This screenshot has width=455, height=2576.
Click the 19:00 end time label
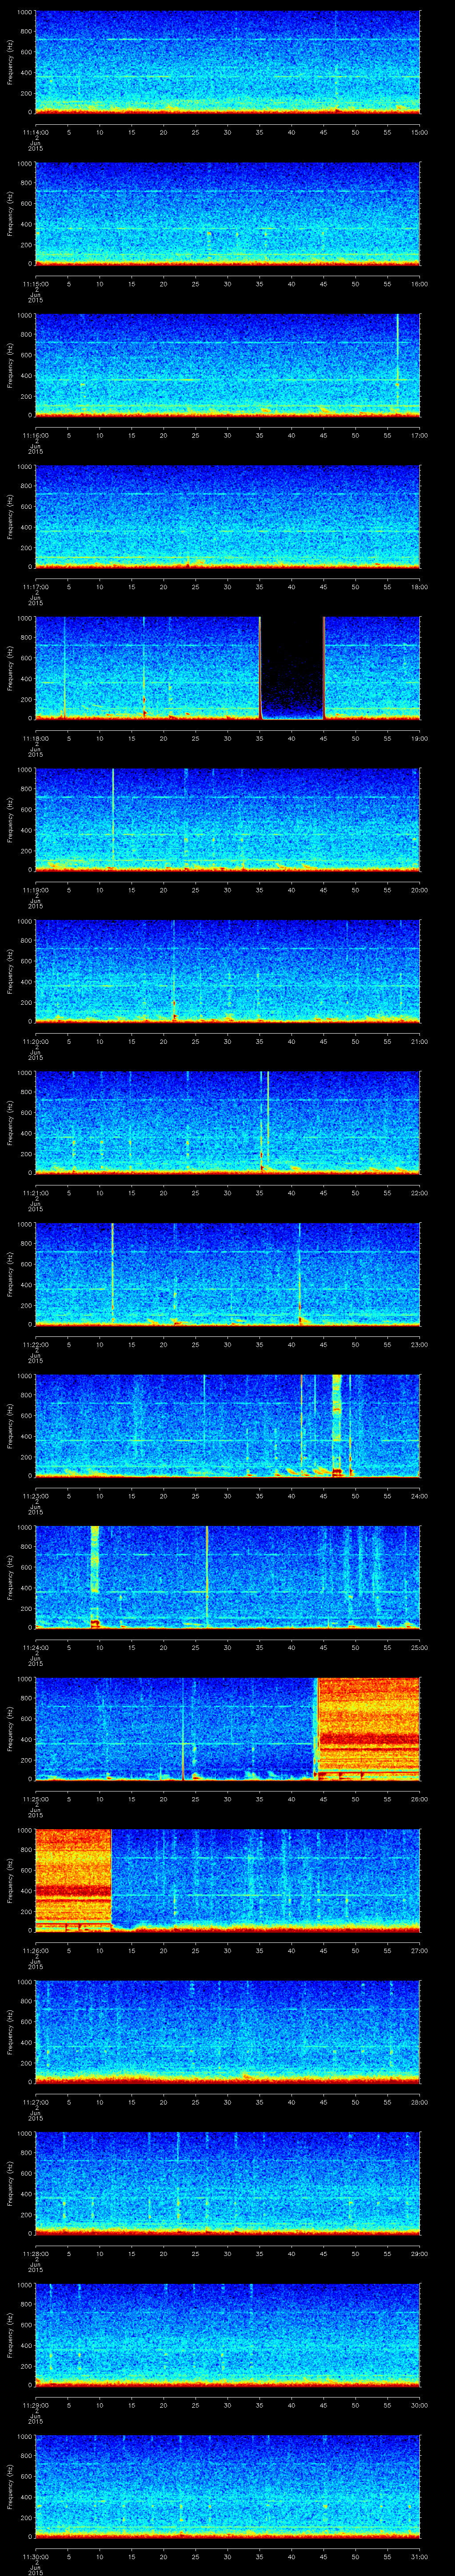click(x=419, y=738)
